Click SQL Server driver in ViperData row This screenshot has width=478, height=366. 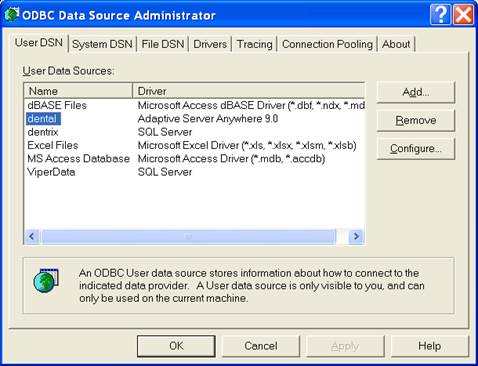pyautogui.click(x=165, y=172)
